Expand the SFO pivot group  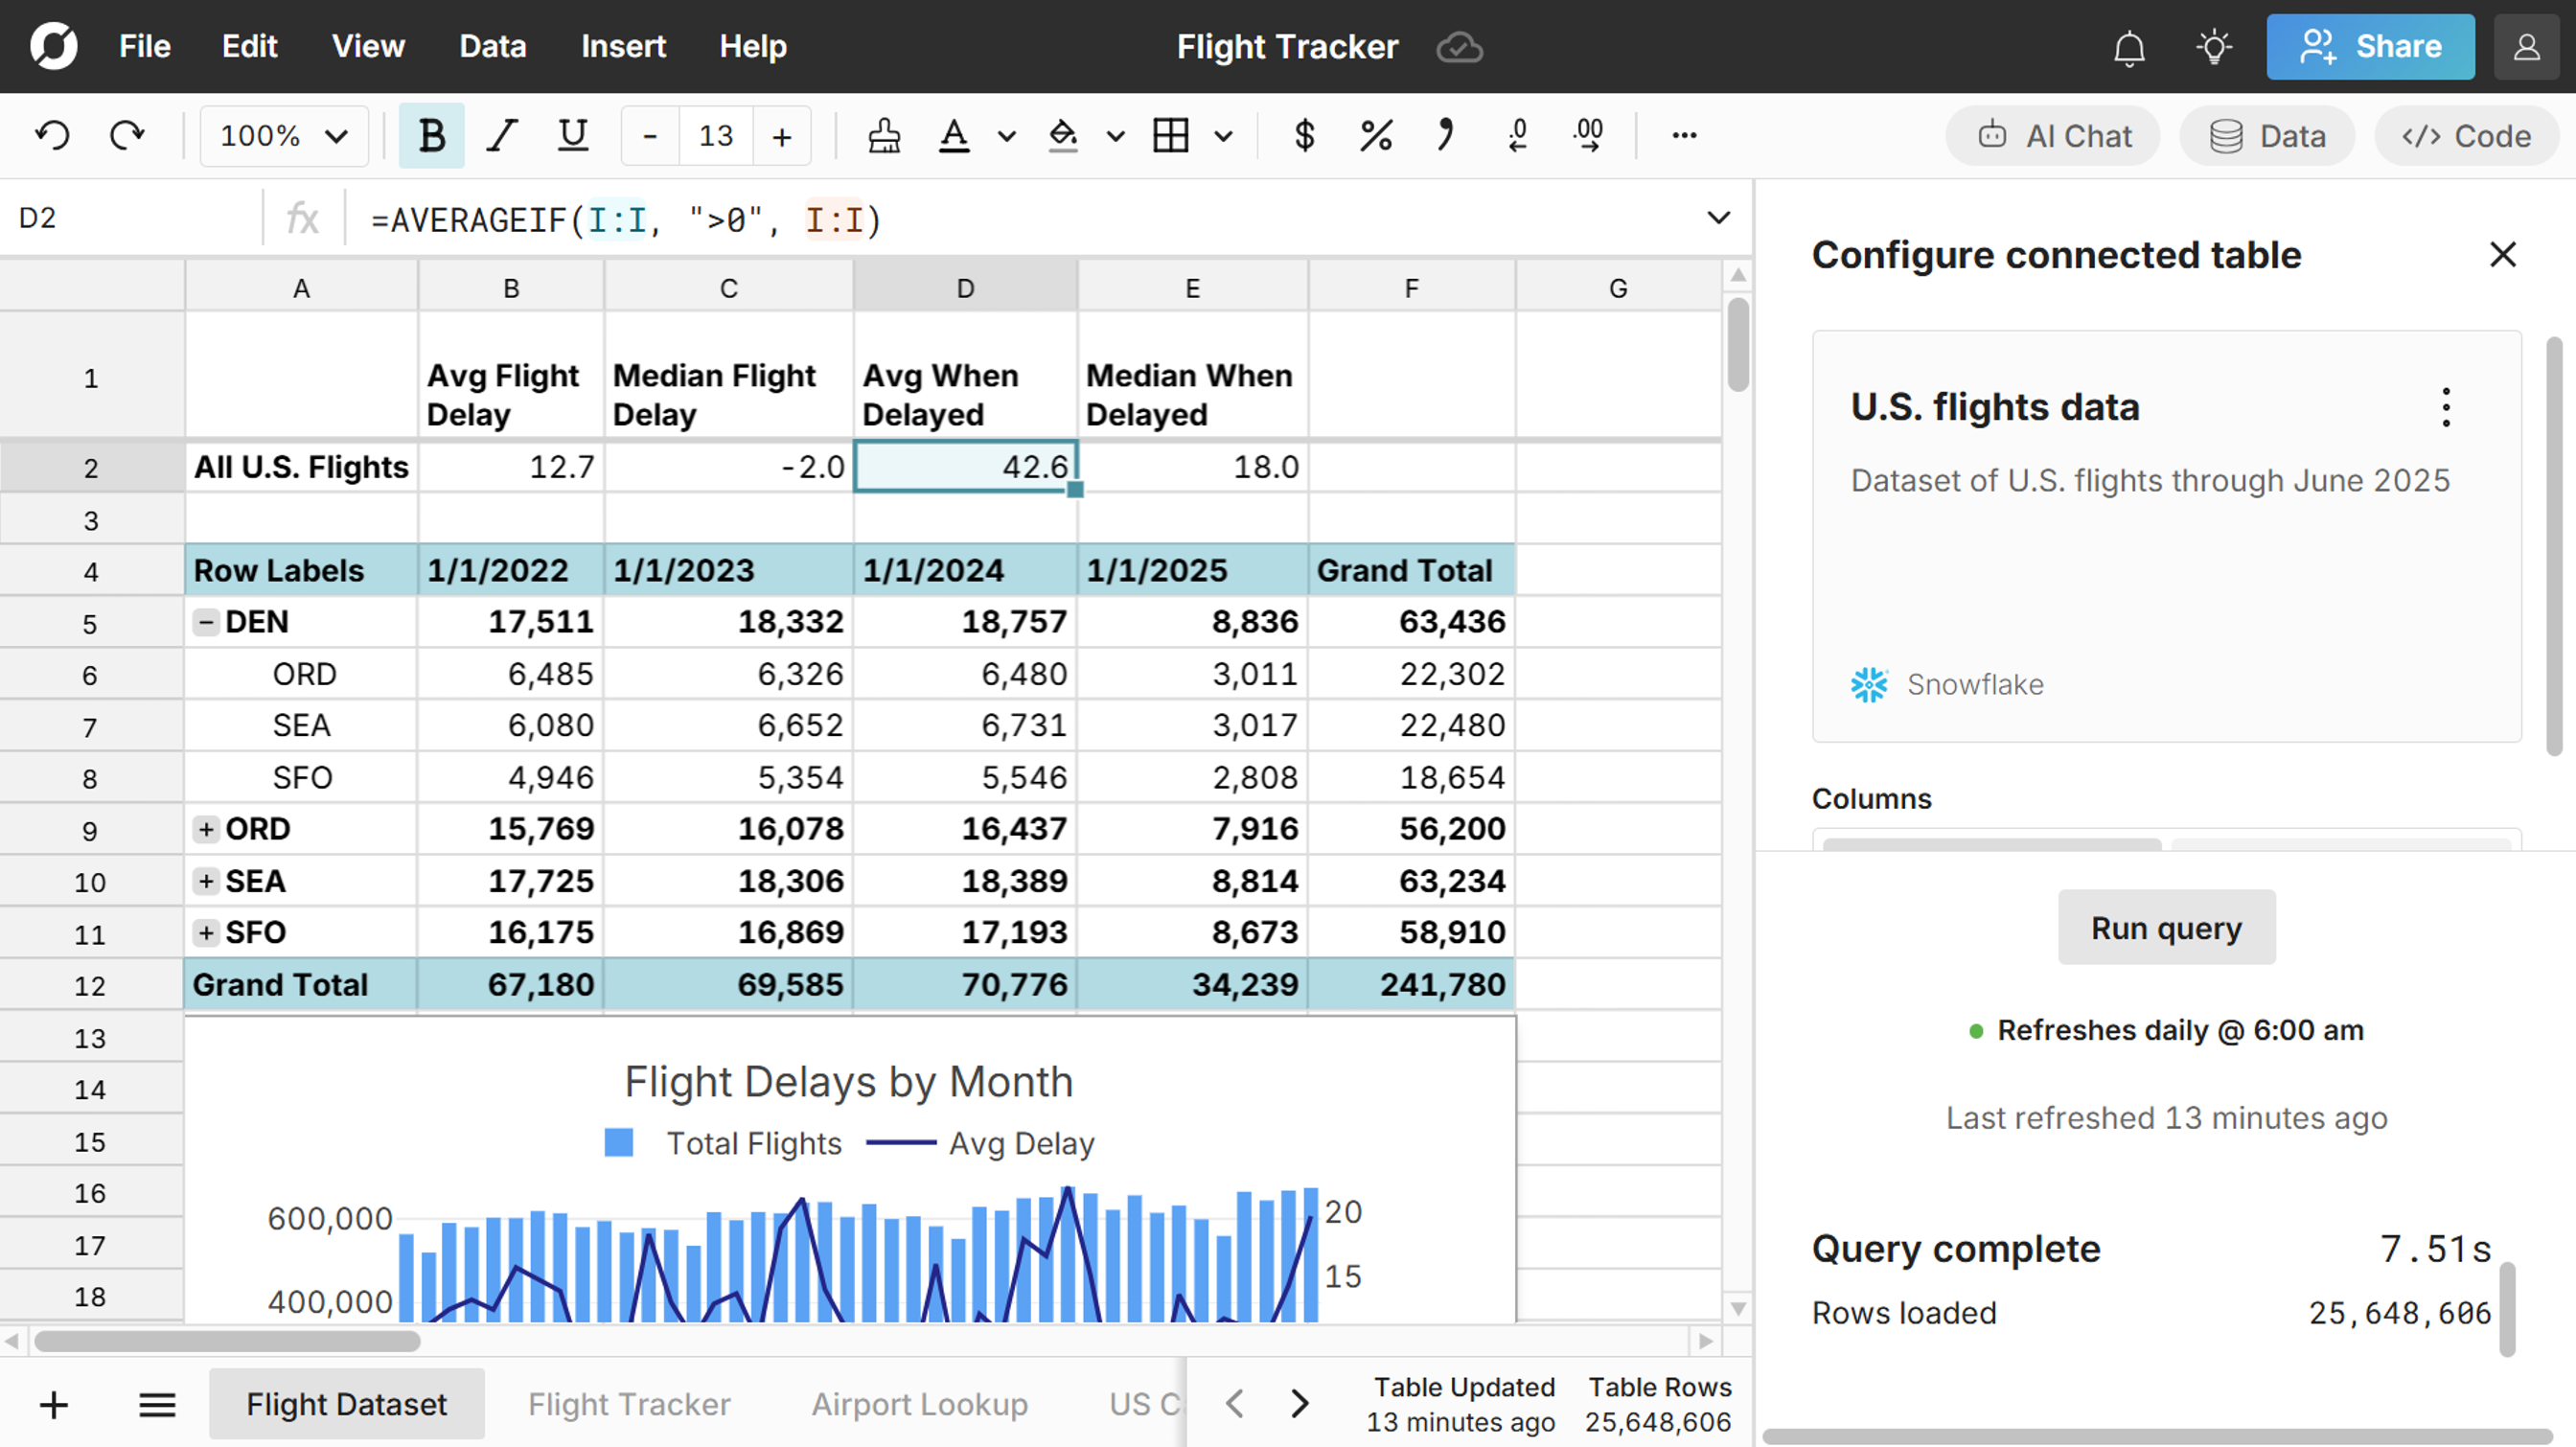(206, 933)
